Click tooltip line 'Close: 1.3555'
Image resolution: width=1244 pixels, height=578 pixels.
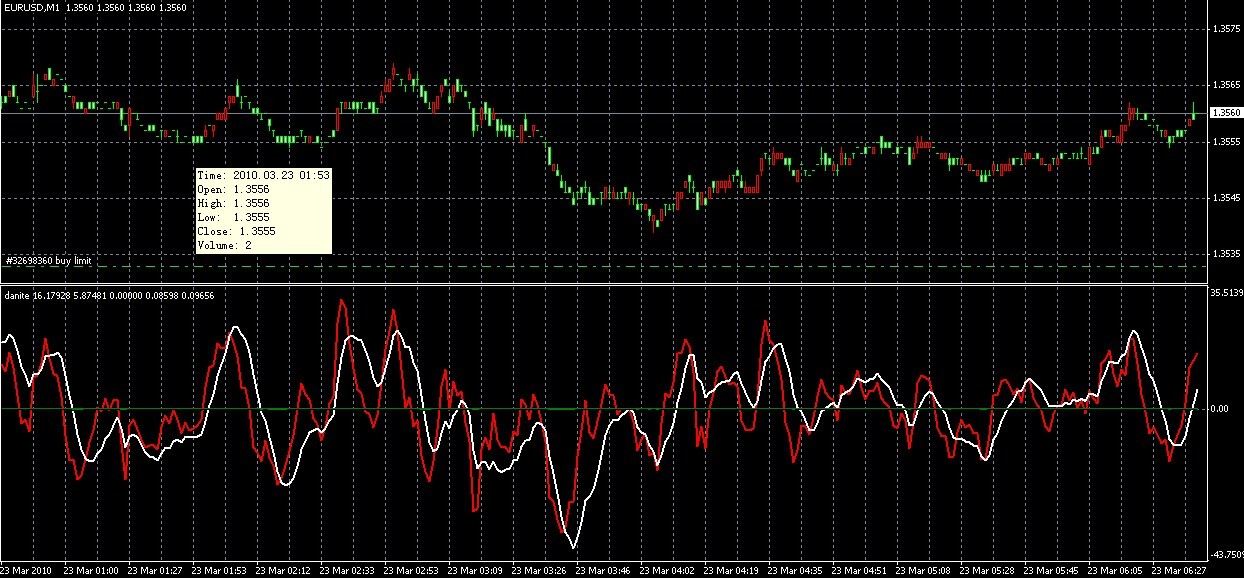[238, 231]
